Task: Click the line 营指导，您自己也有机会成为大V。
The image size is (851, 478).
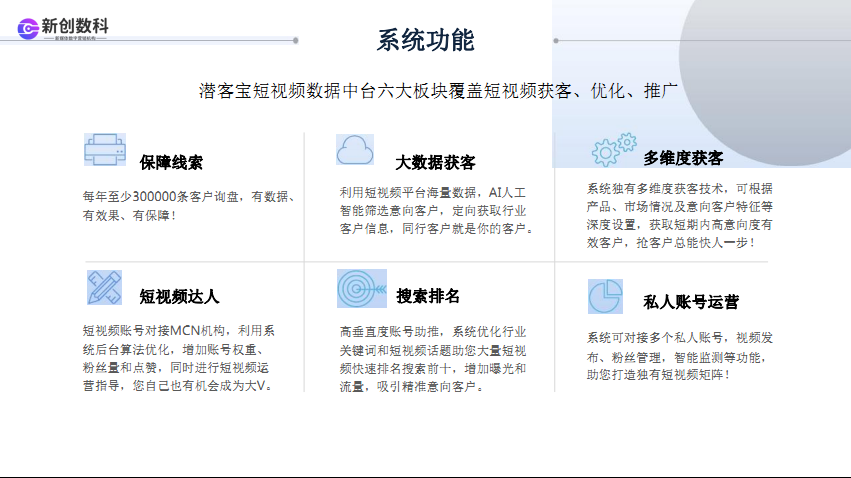Action: tap(178, 385)
